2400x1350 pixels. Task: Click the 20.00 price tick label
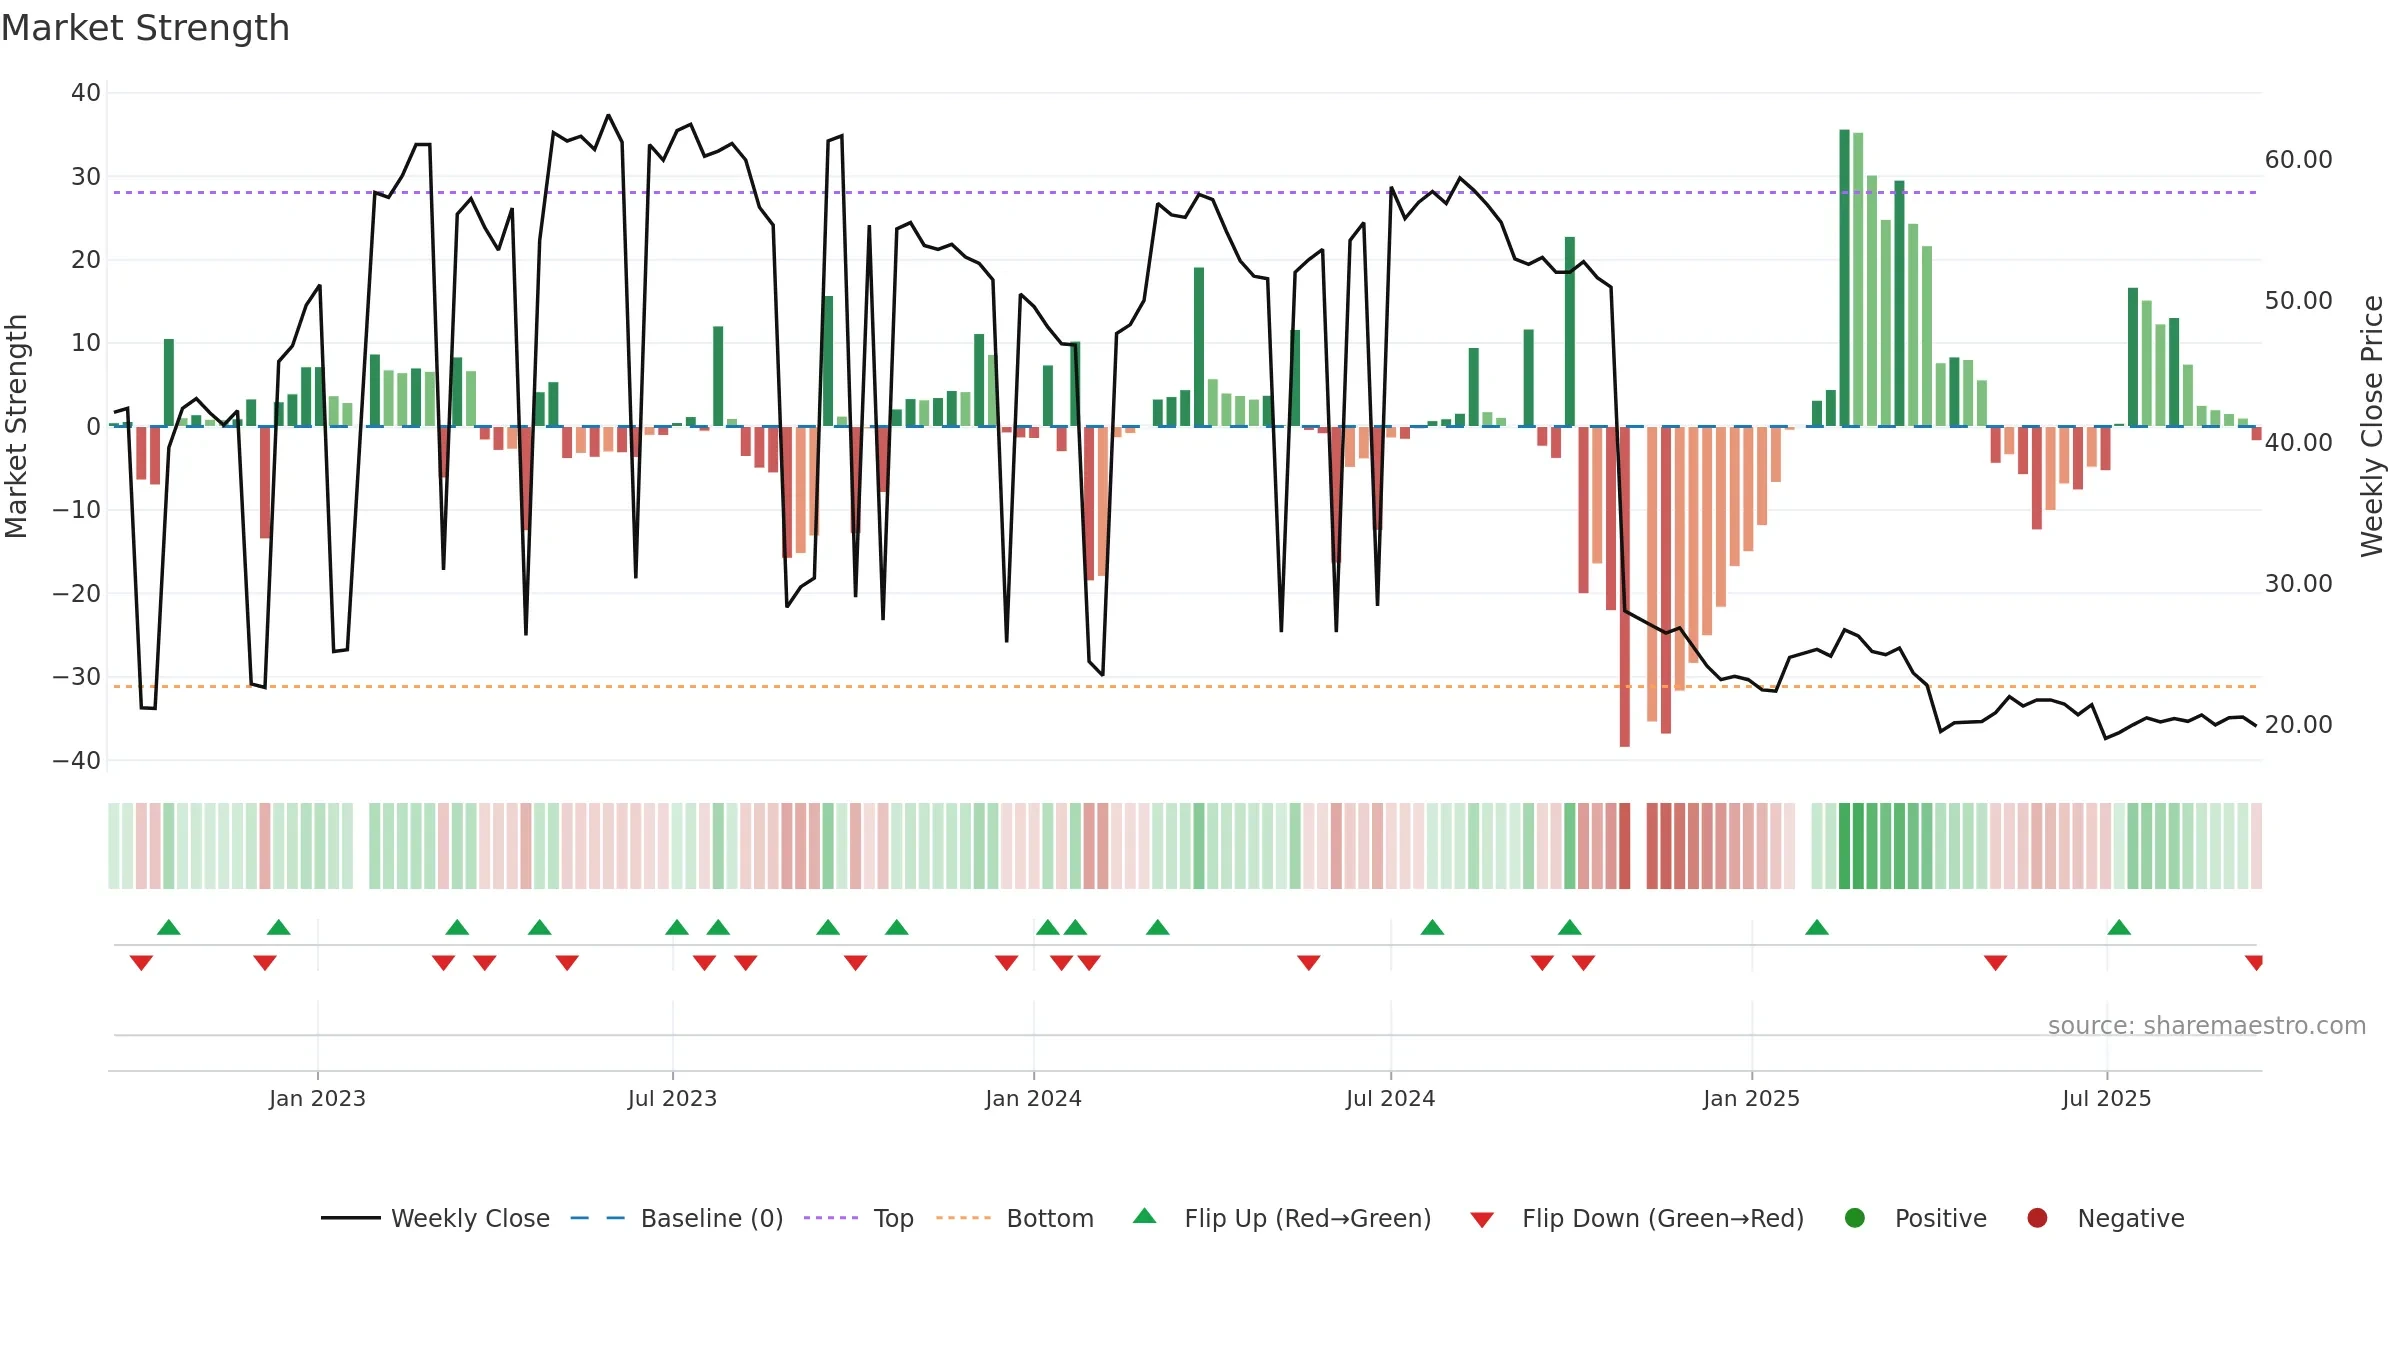click(x=2298, y=725)
